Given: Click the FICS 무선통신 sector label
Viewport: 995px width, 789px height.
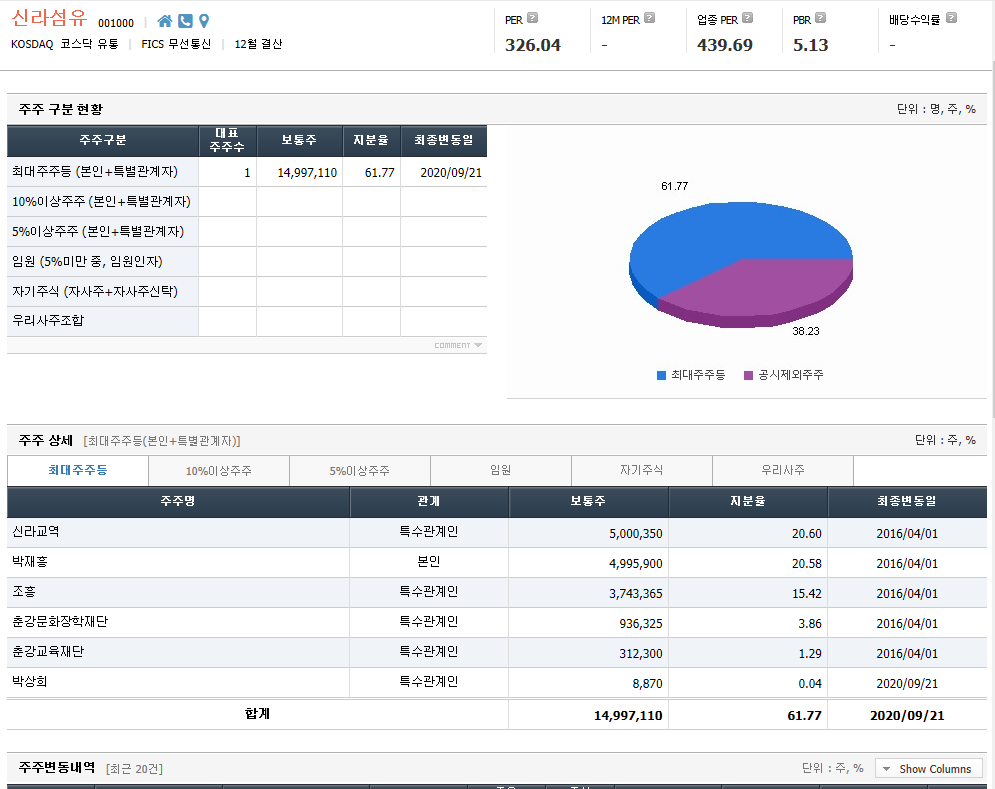Looking at the screenshot, I should [176, 44].
